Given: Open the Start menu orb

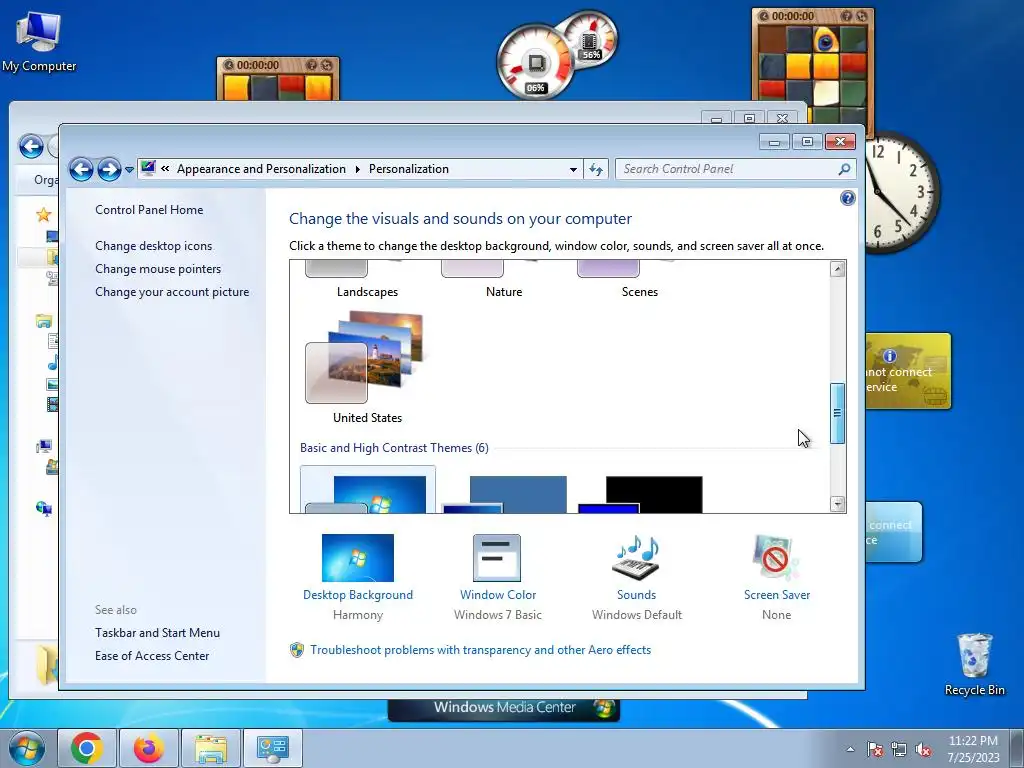Looking at the screenshot, I should click(x=27, y=748).
